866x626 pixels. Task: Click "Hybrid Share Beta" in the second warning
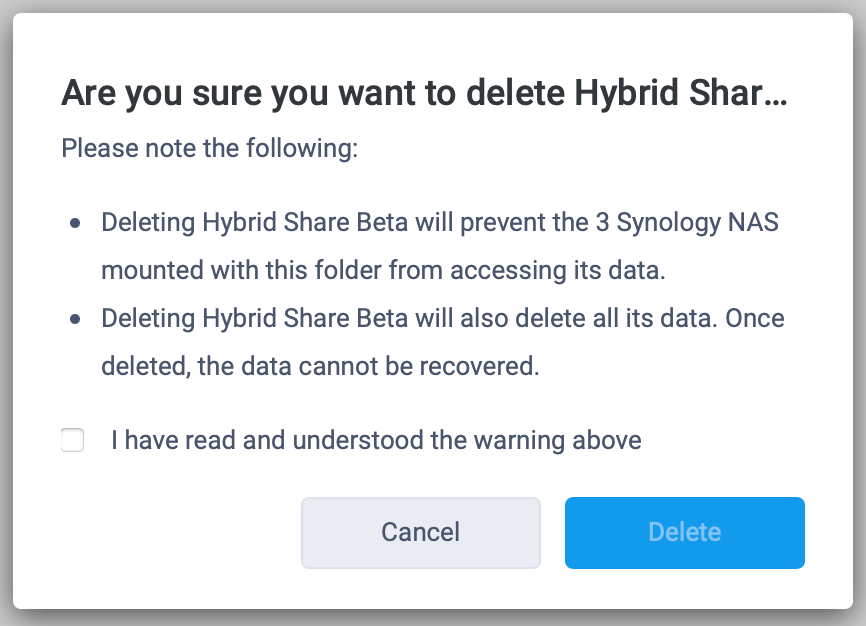tap(304, 318)
